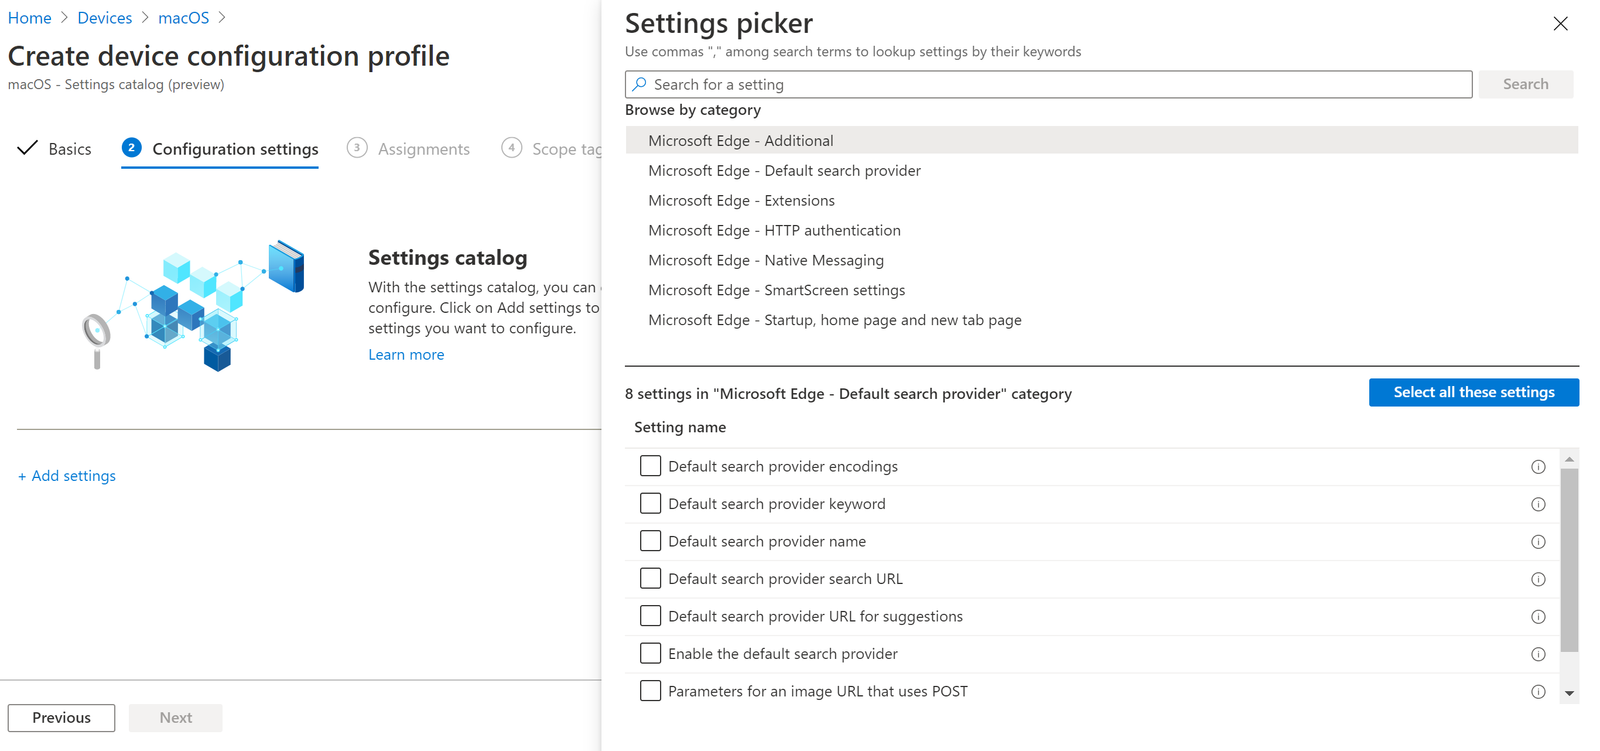Select Microsoft Edge - Default search provider category

pyautogui.click(x=1101, y=170)
